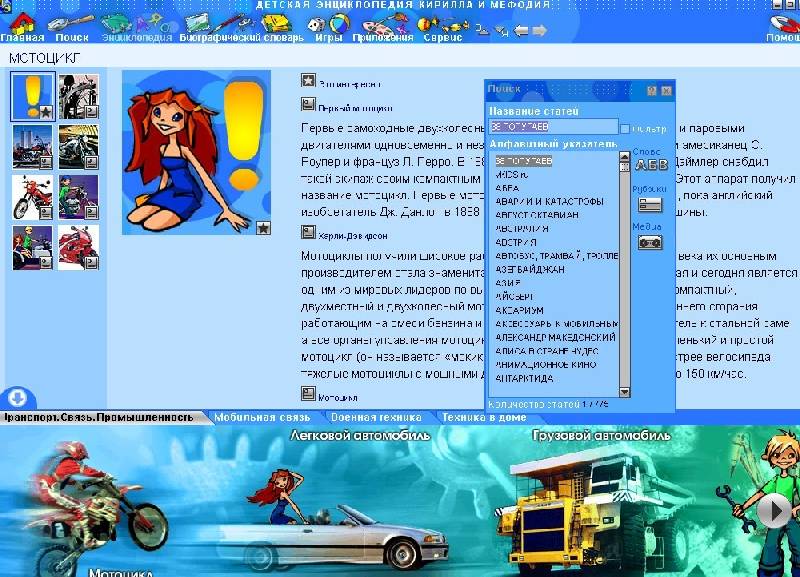
Task: Click first small icon left of back arrow
Action: [x=482, y=30]
